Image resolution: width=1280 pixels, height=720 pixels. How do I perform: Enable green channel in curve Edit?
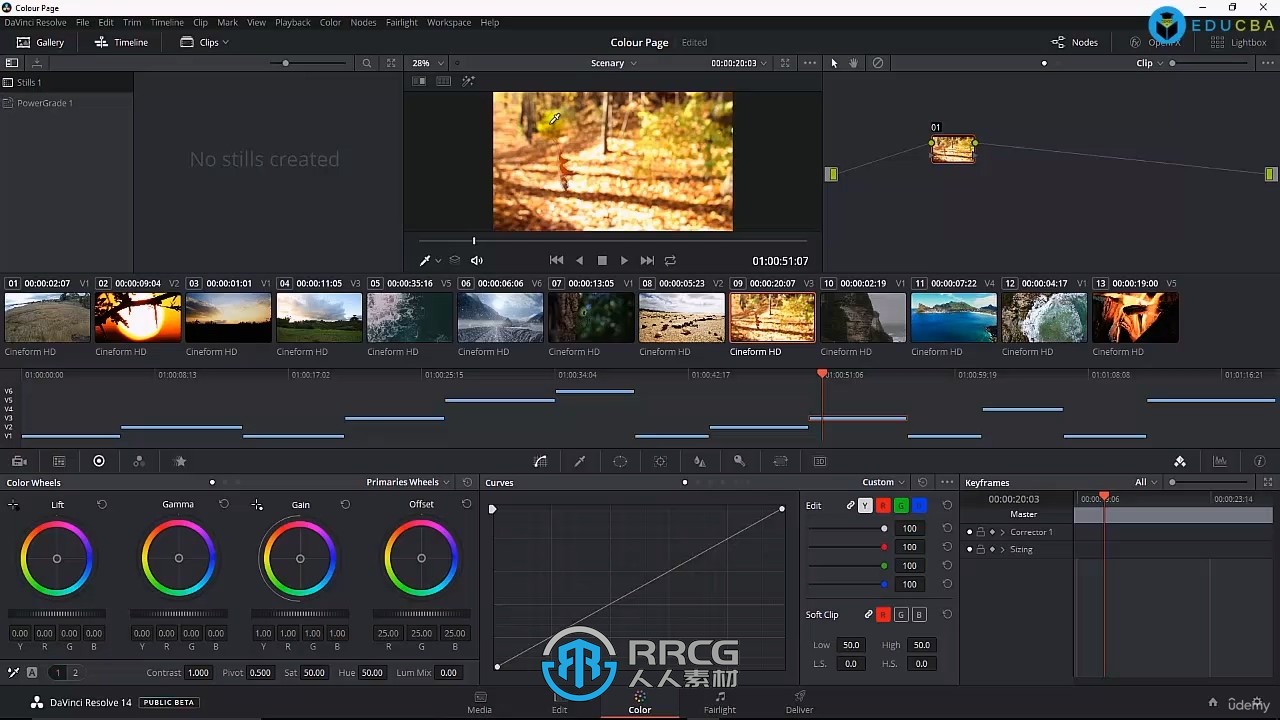901,506
